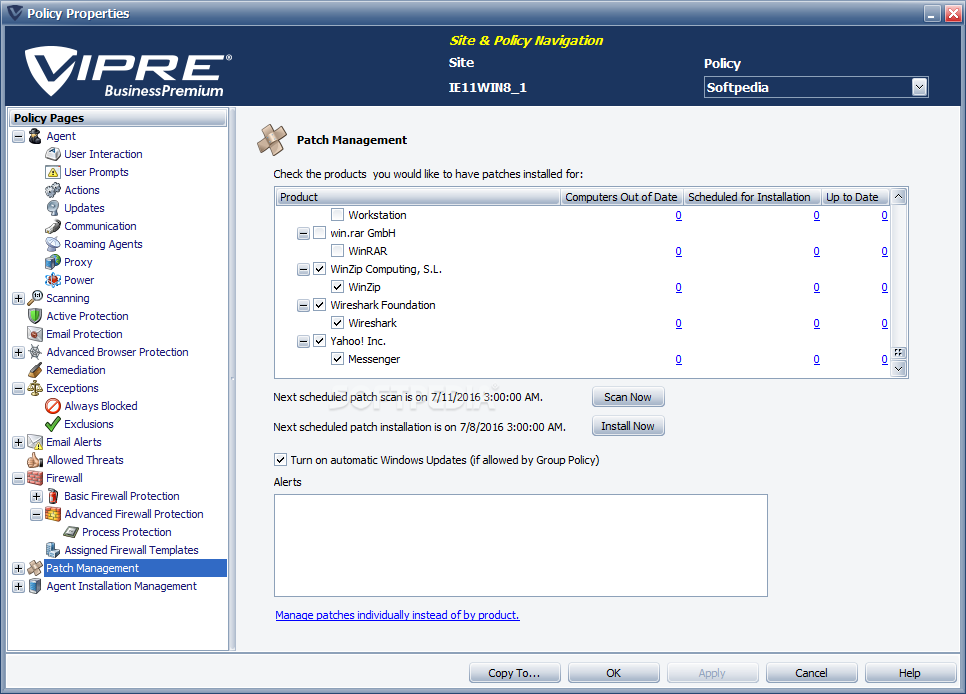Click the Email Protection icon

click(x=35, y=334)
